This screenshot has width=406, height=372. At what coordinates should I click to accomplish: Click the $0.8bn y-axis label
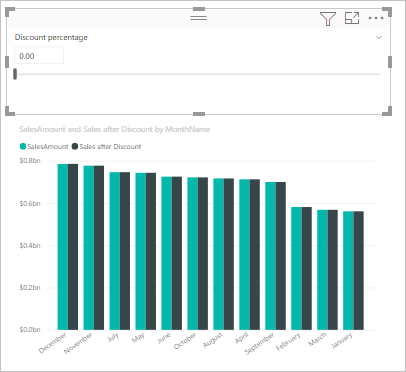pos(30,161)
